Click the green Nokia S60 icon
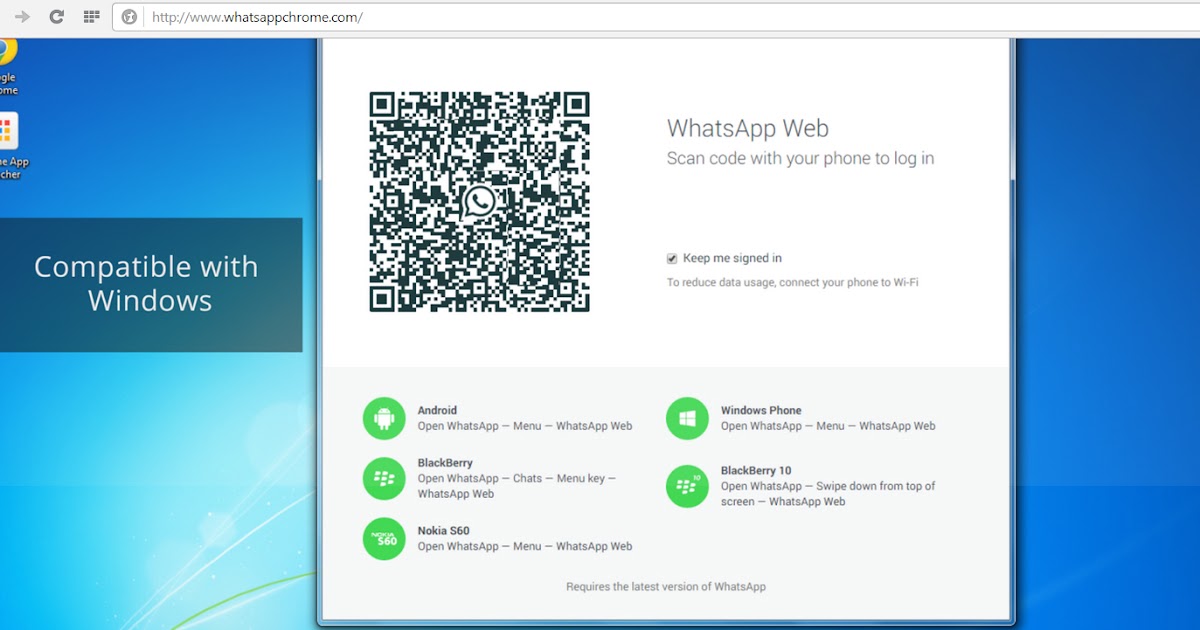1200x630 pixels. (x=384, y=539)
